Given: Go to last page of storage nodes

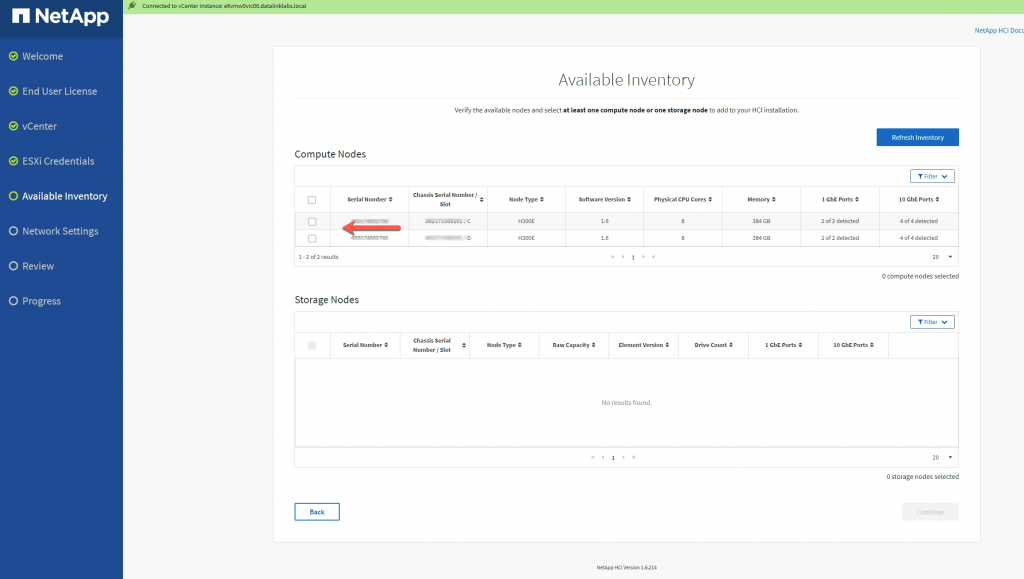Looking at the screenshot, I should coord(633,457).
